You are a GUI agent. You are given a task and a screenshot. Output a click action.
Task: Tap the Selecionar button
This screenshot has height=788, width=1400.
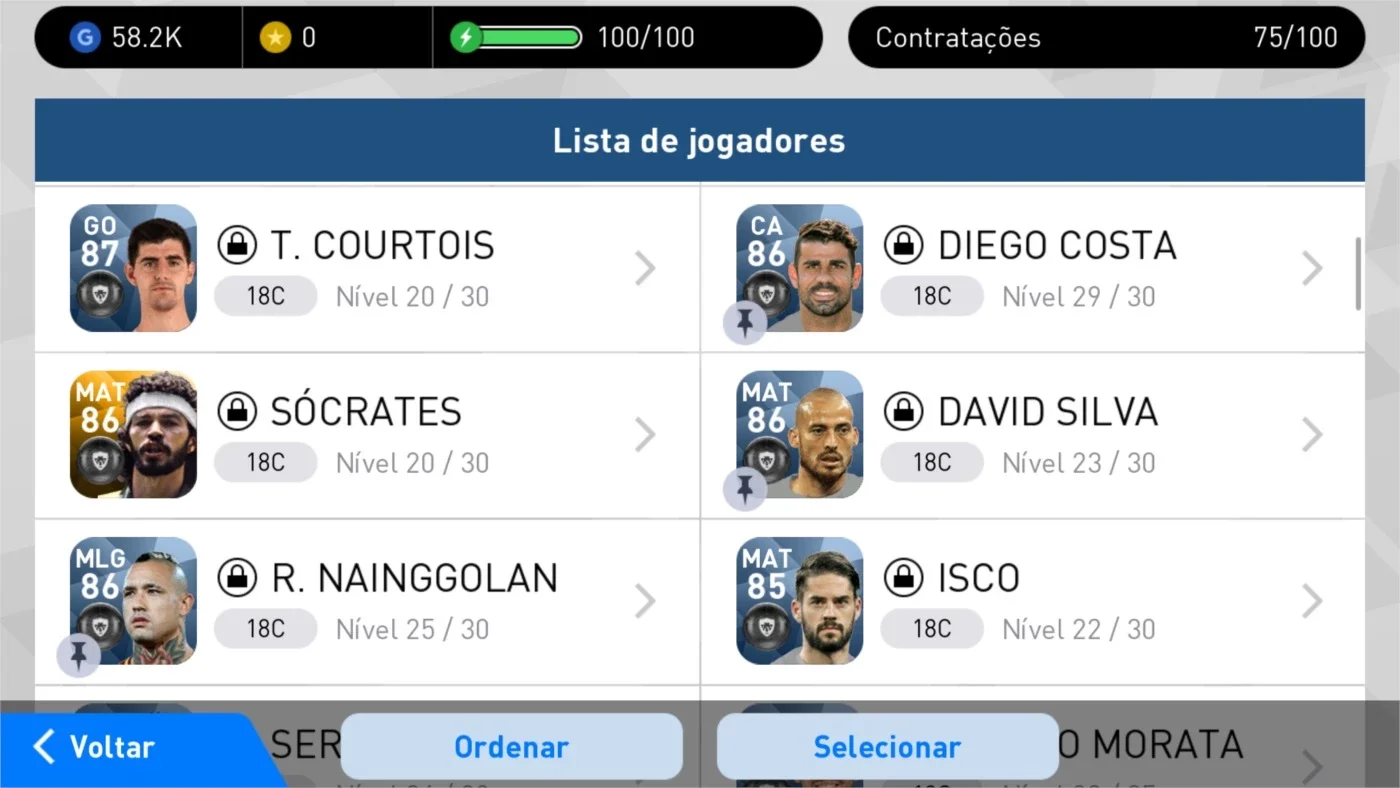click(x=887, y=746)
